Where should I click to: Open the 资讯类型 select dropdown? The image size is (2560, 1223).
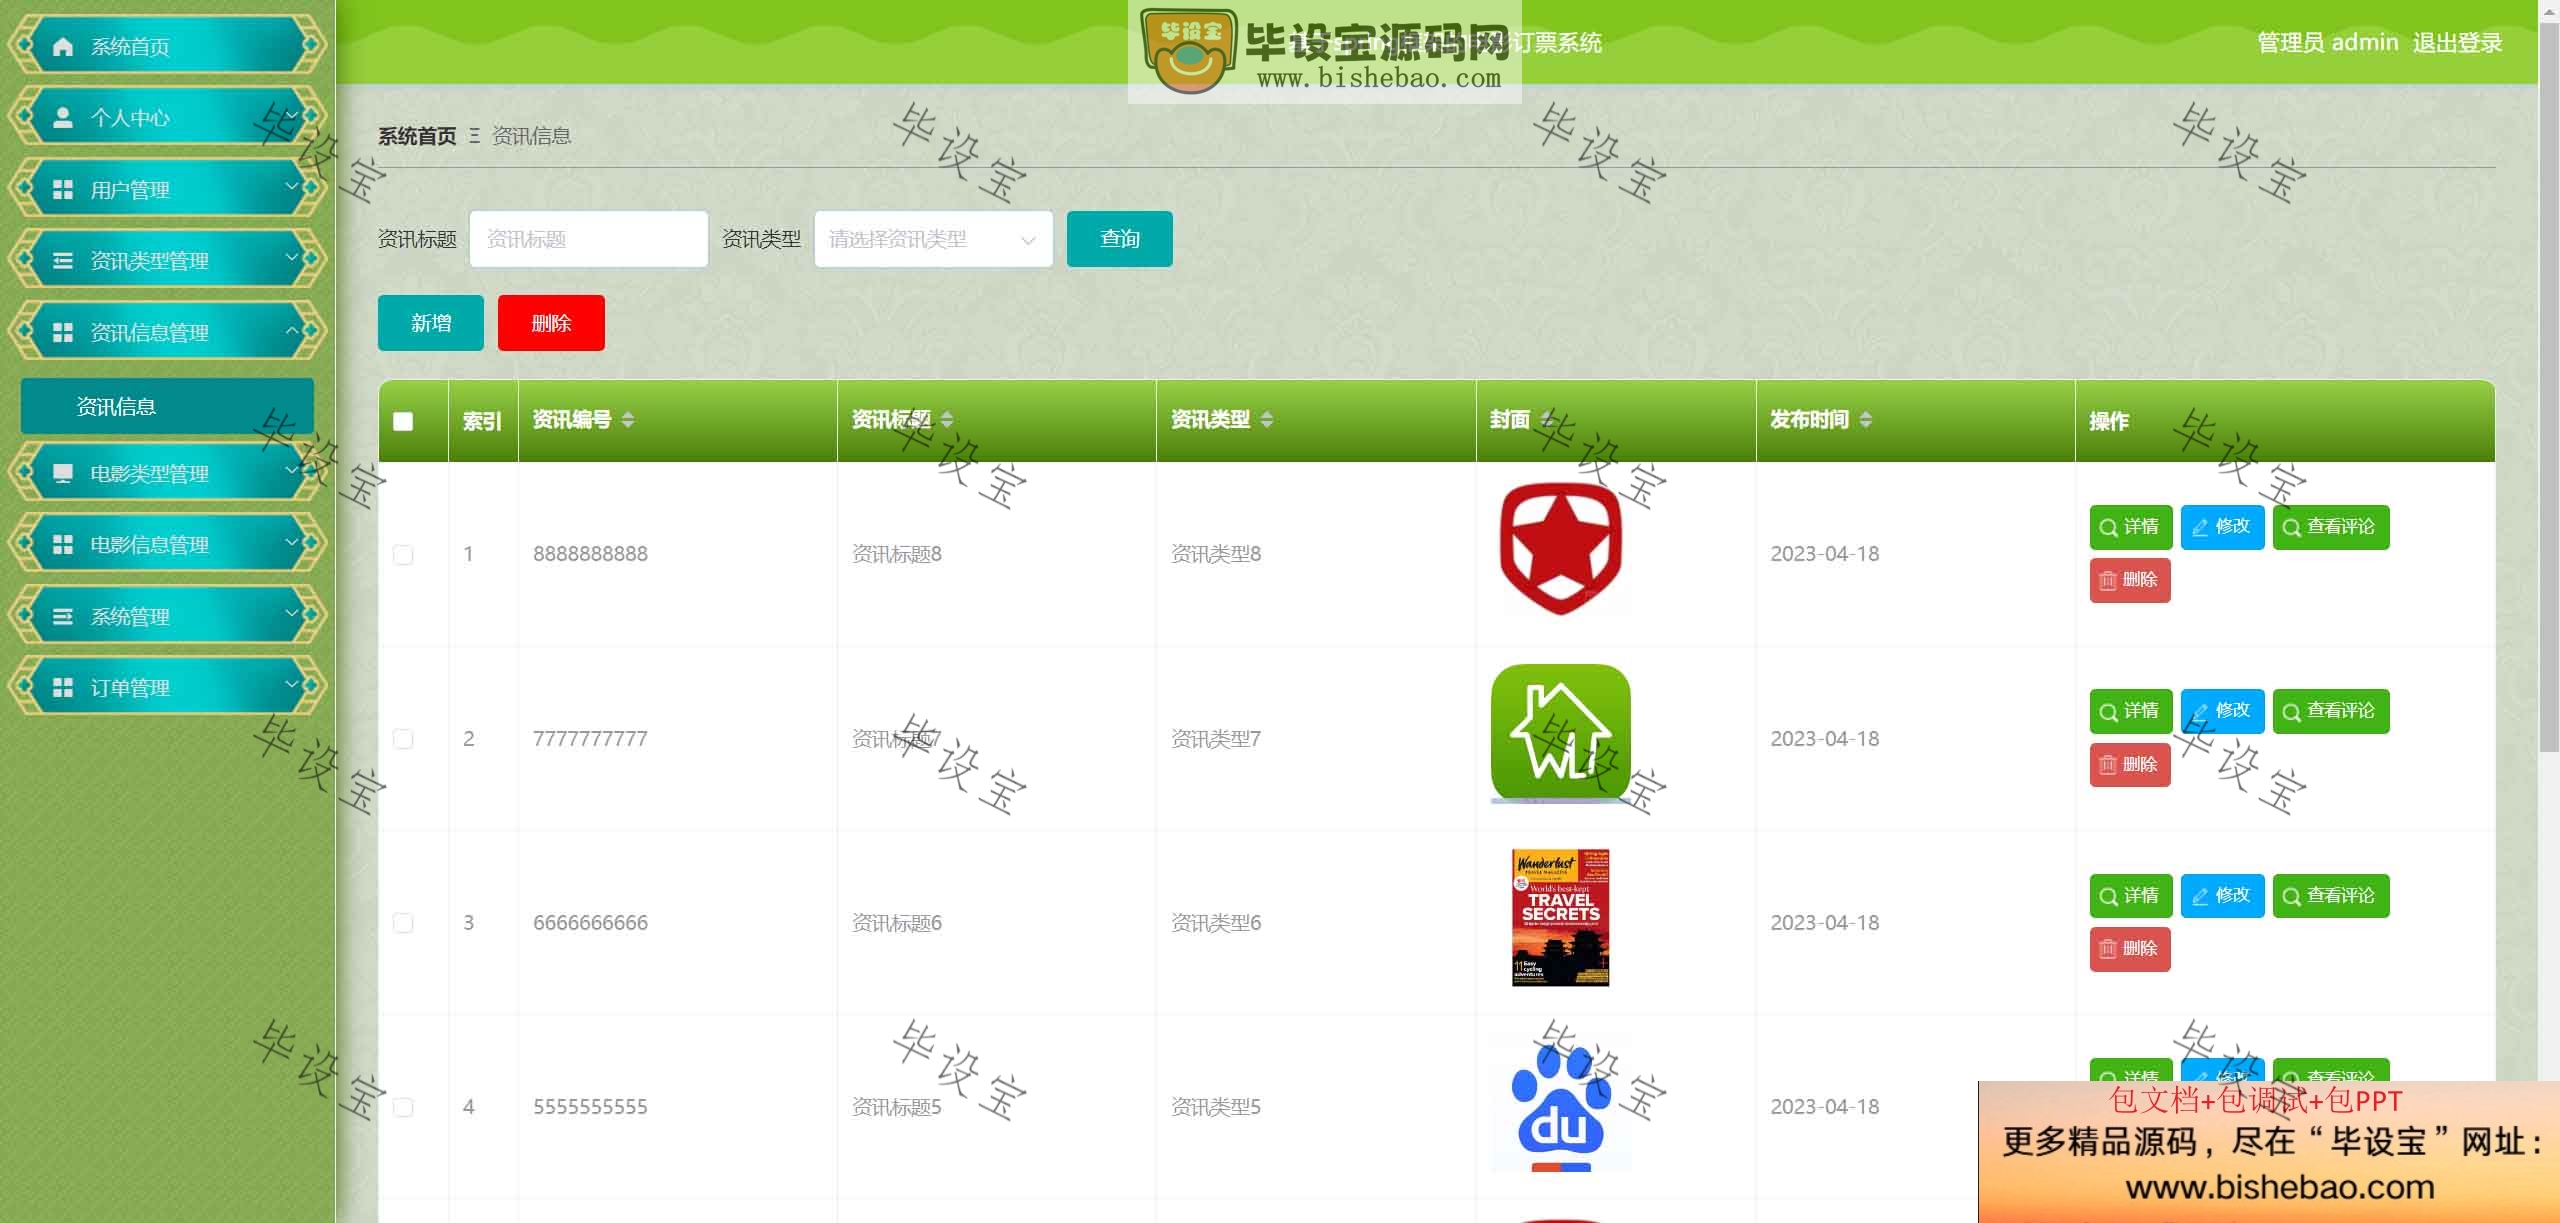click(934, 239)
